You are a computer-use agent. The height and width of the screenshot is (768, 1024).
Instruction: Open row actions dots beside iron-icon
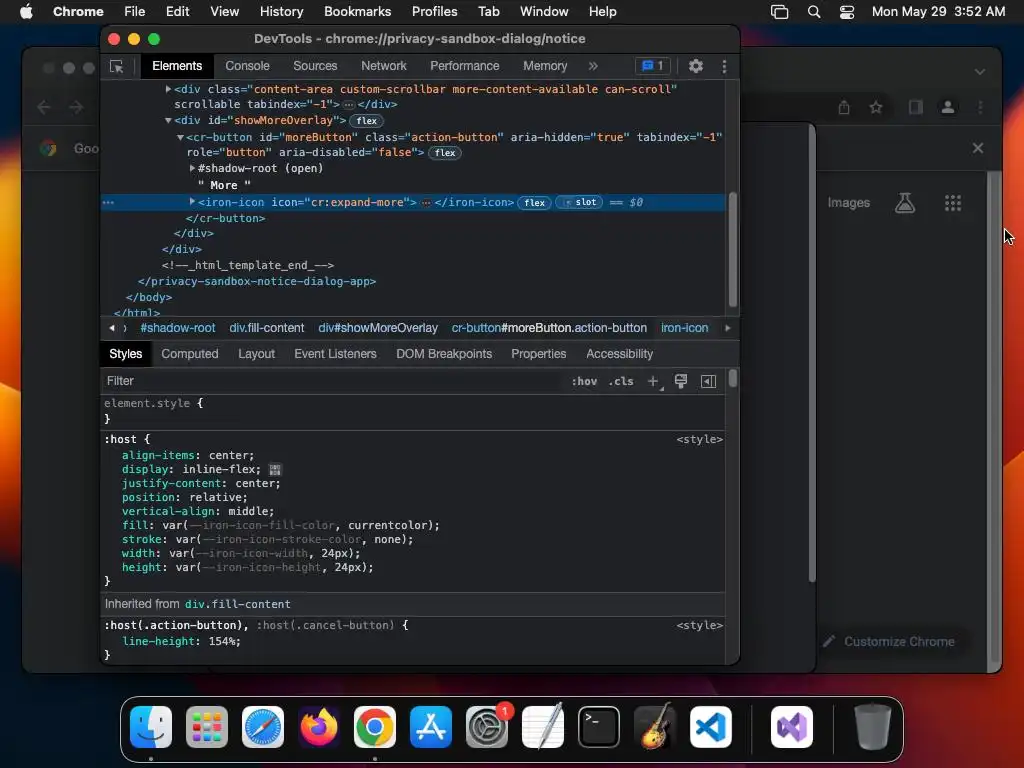(108, 202)
